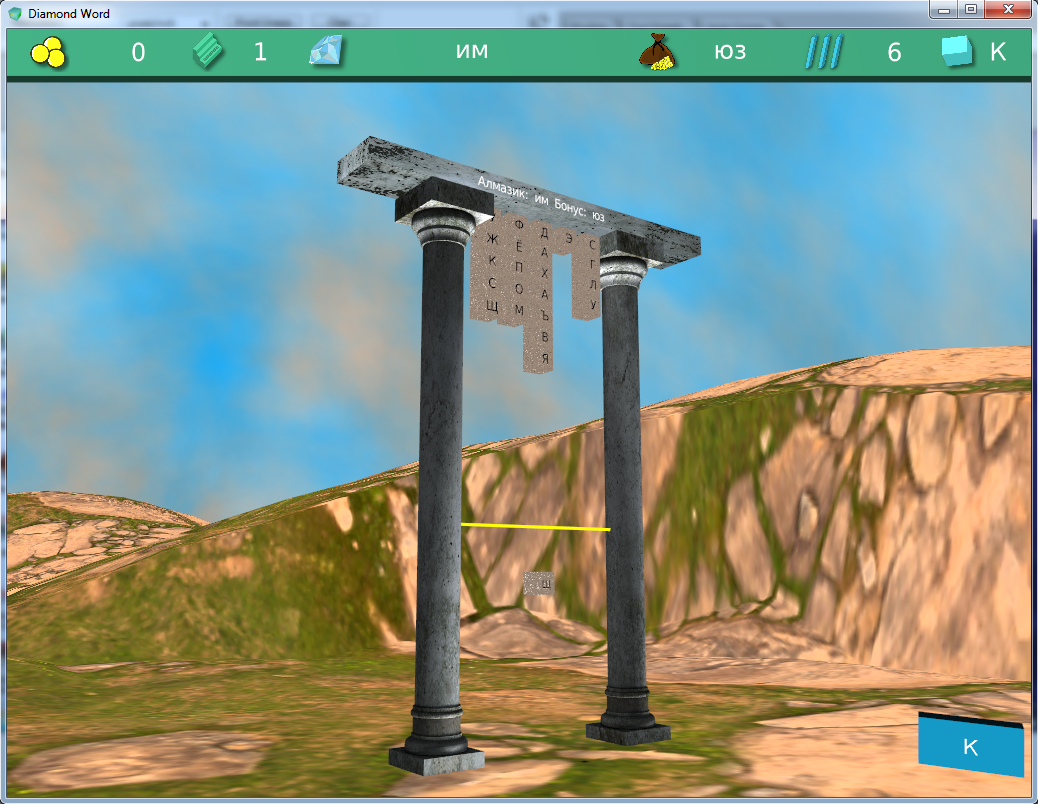Click the diamond gem icon
The height and width of the screenshot is (804, 1038).
click(x=326, y=52)
